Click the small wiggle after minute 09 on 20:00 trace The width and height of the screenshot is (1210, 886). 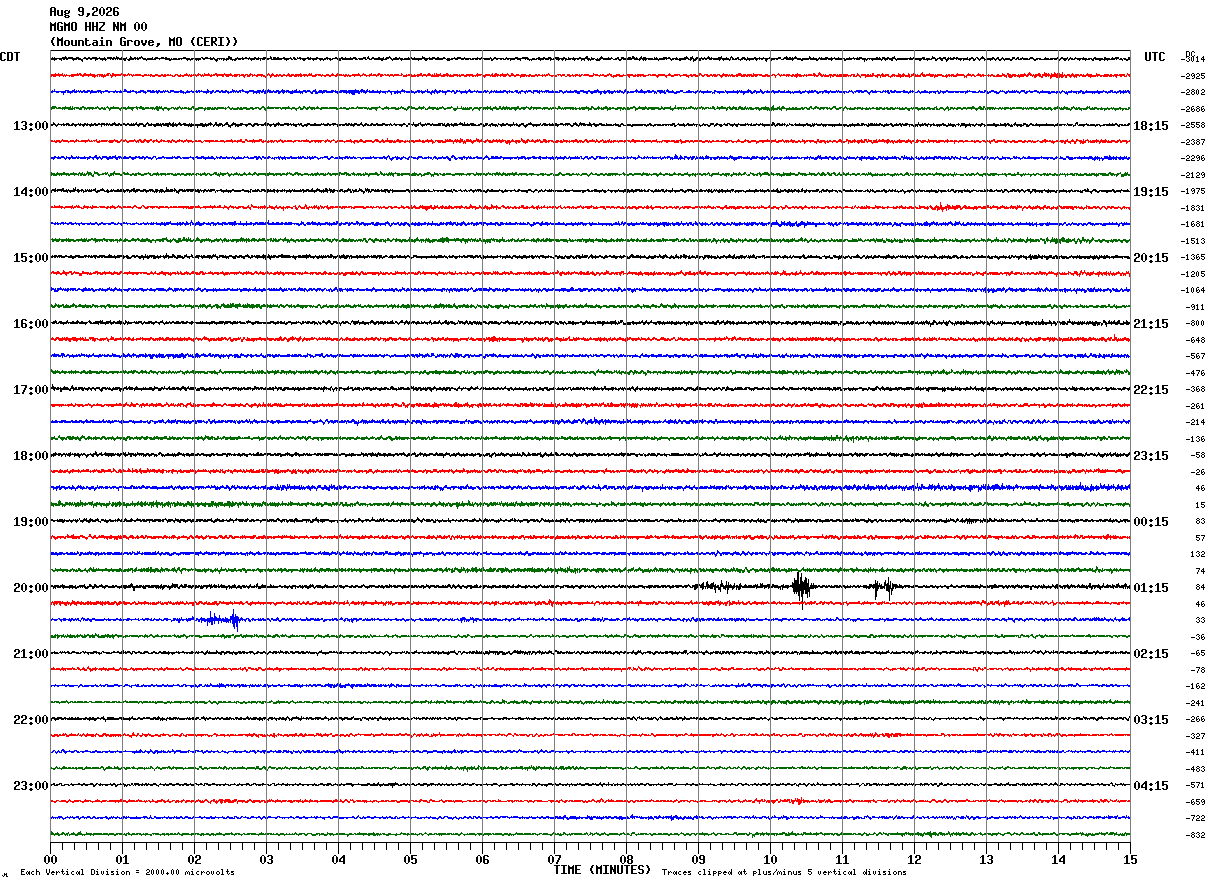tap(720, 587)
